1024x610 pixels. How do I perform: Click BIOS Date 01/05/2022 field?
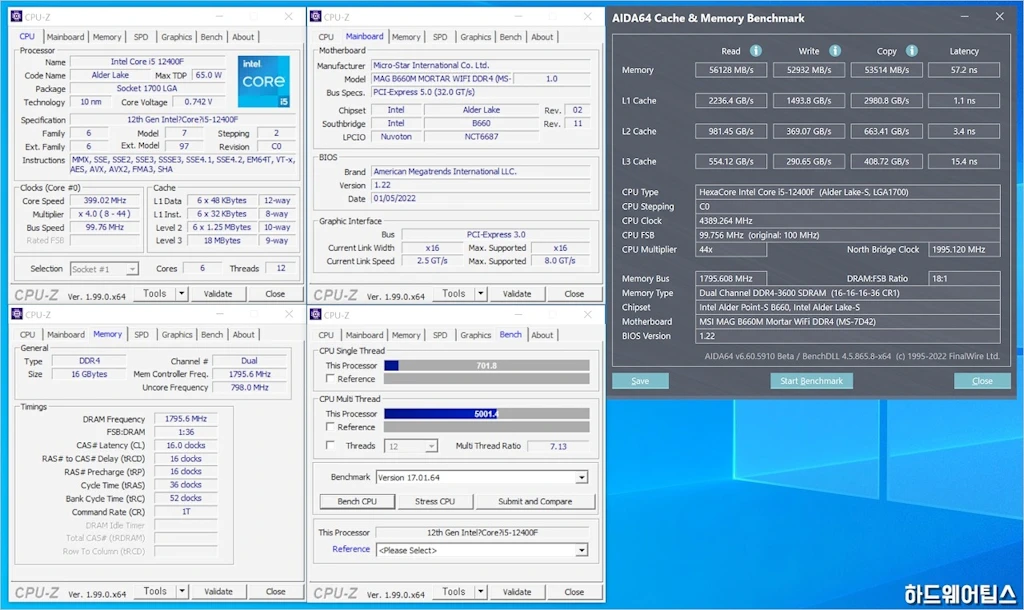(481, 199)
